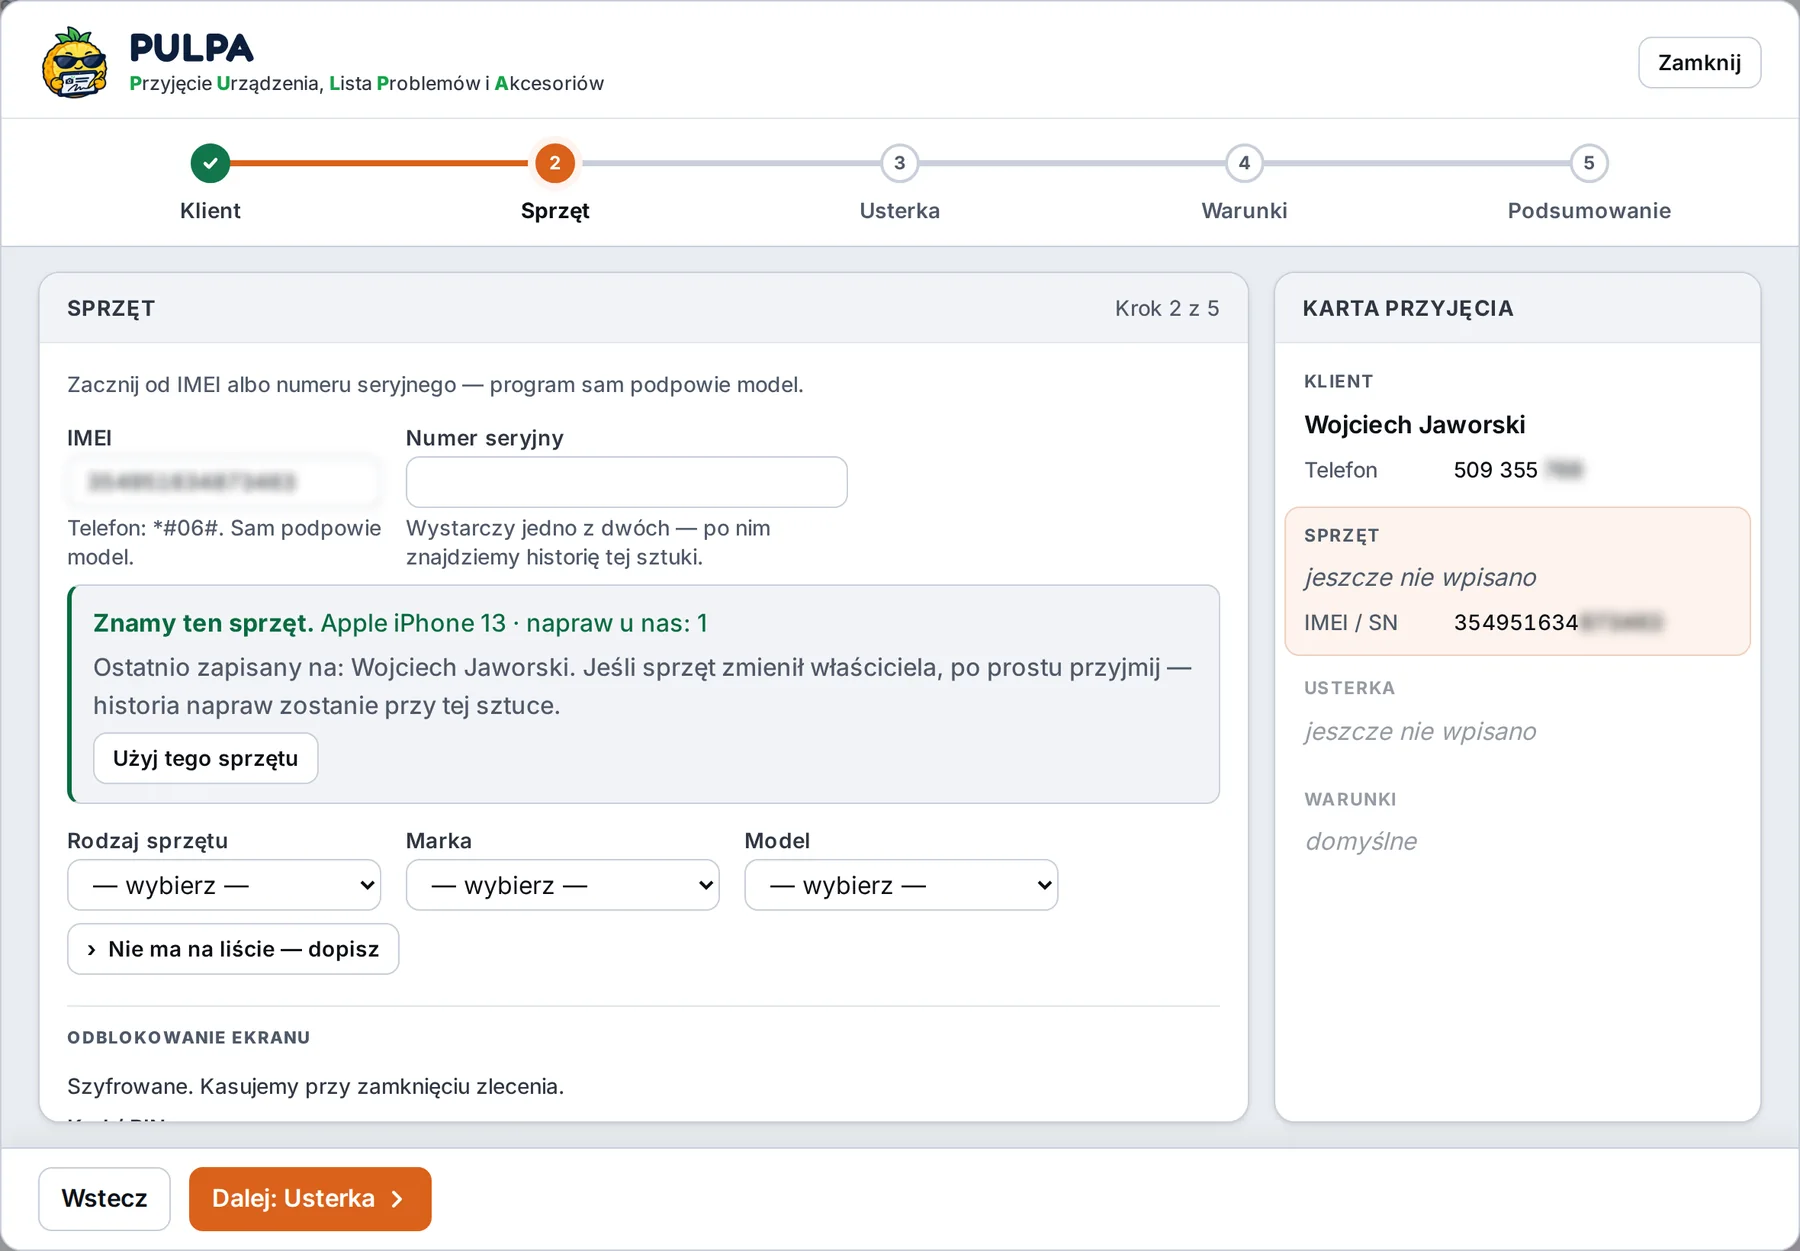Click the Telefon number in the card
The height and width of the screenshot is (1251, 1800).
pos(1518,470)
